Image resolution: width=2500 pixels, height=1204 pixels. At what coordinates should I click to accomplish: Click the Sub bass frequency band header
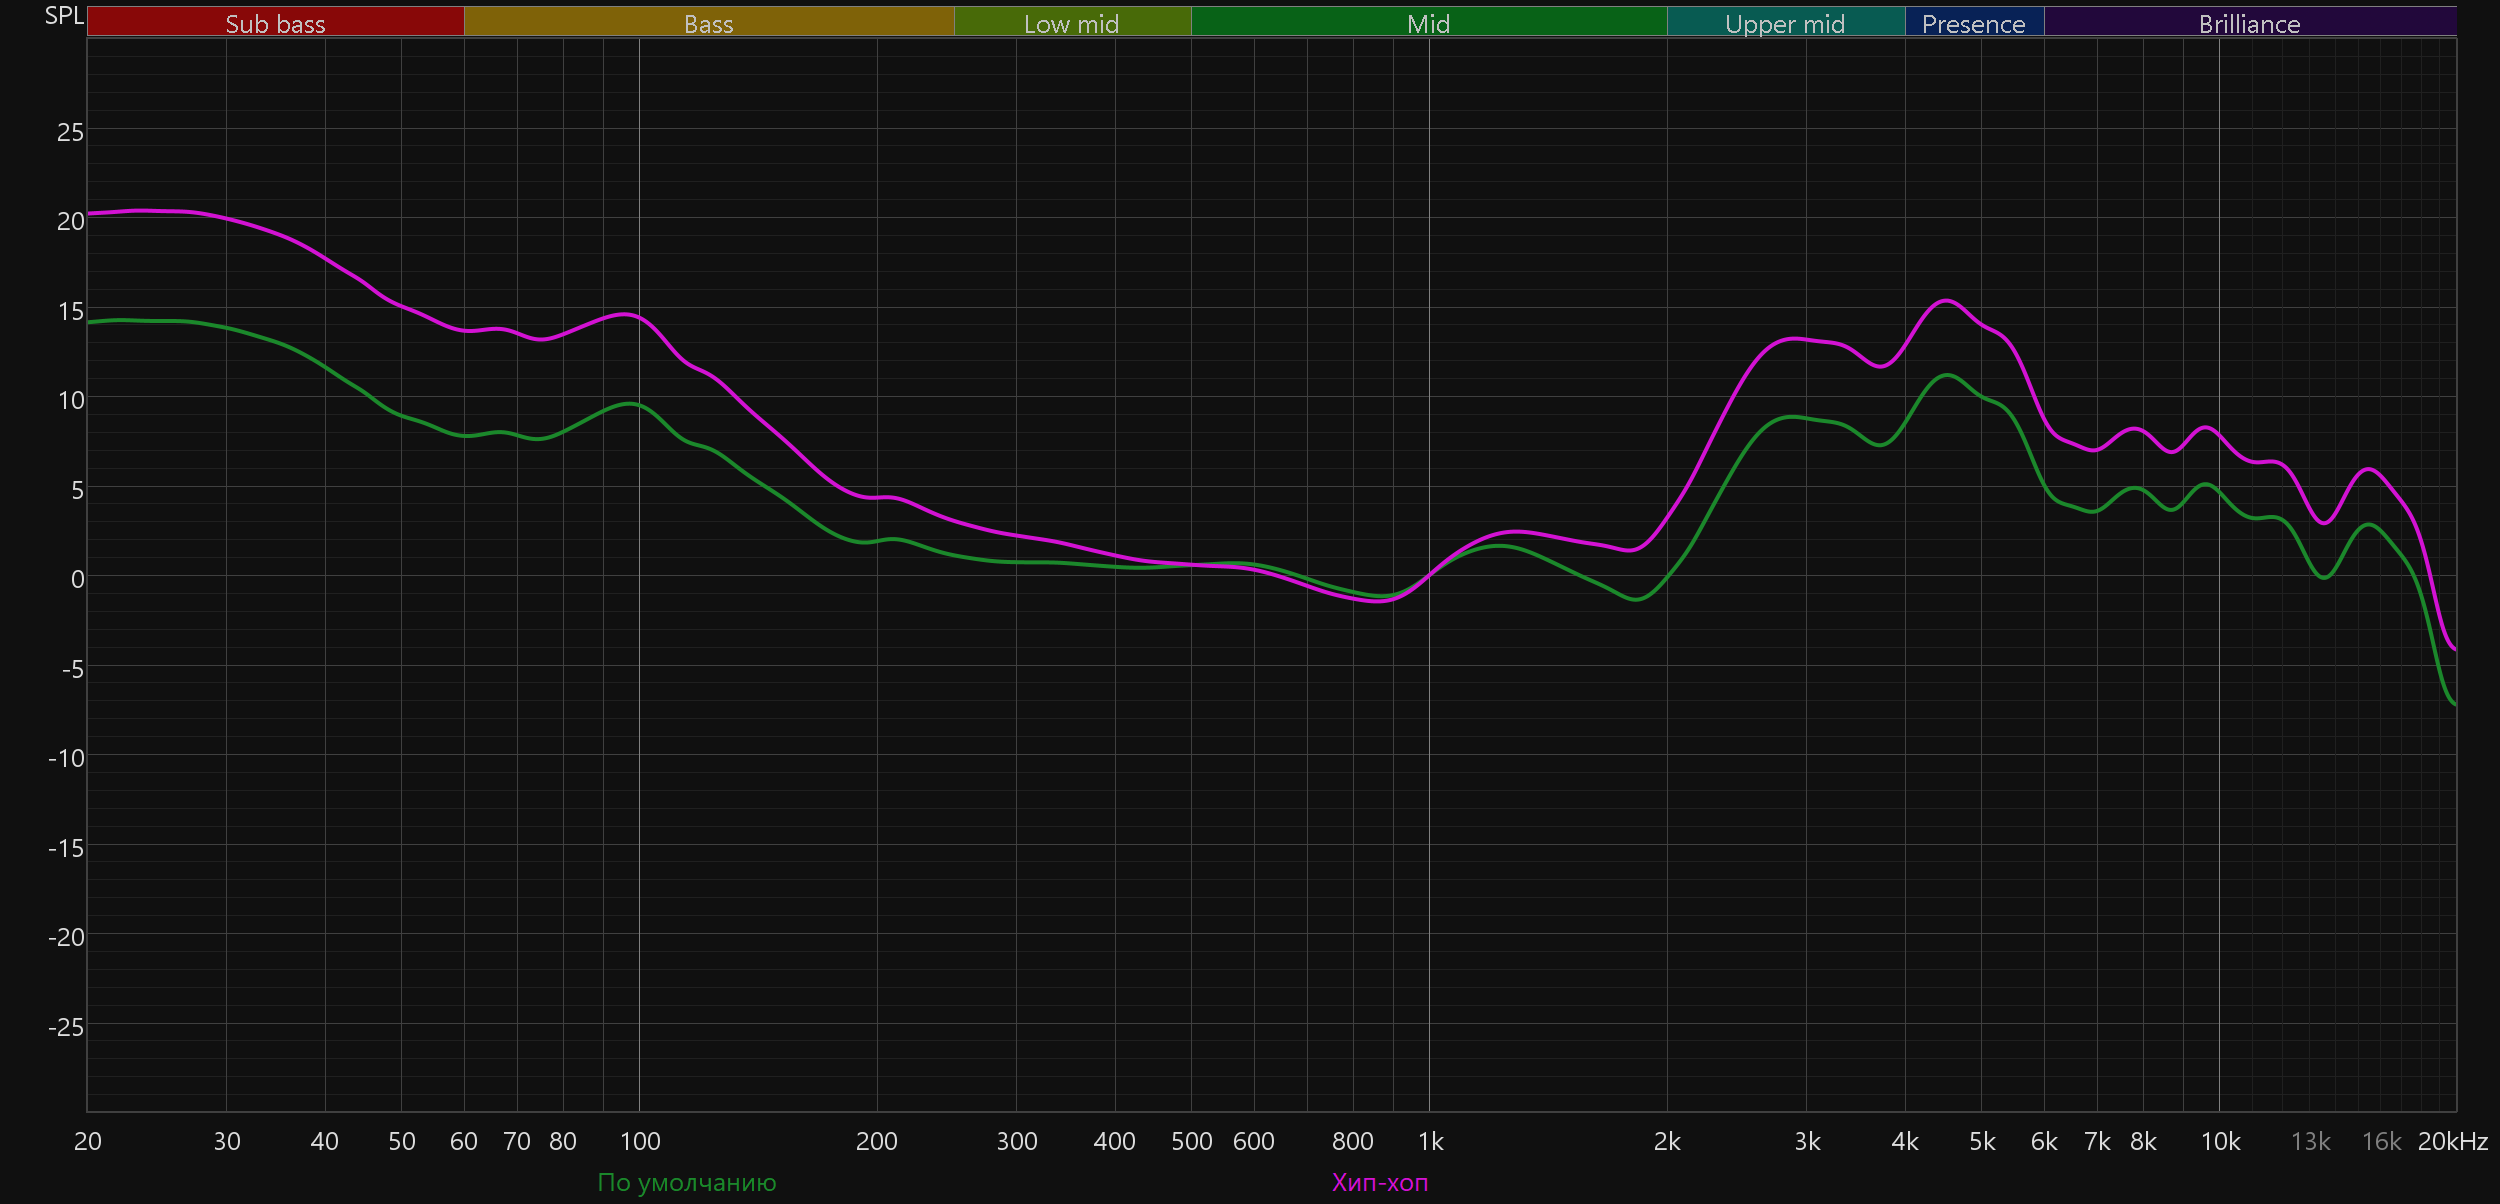coord(275,23)
